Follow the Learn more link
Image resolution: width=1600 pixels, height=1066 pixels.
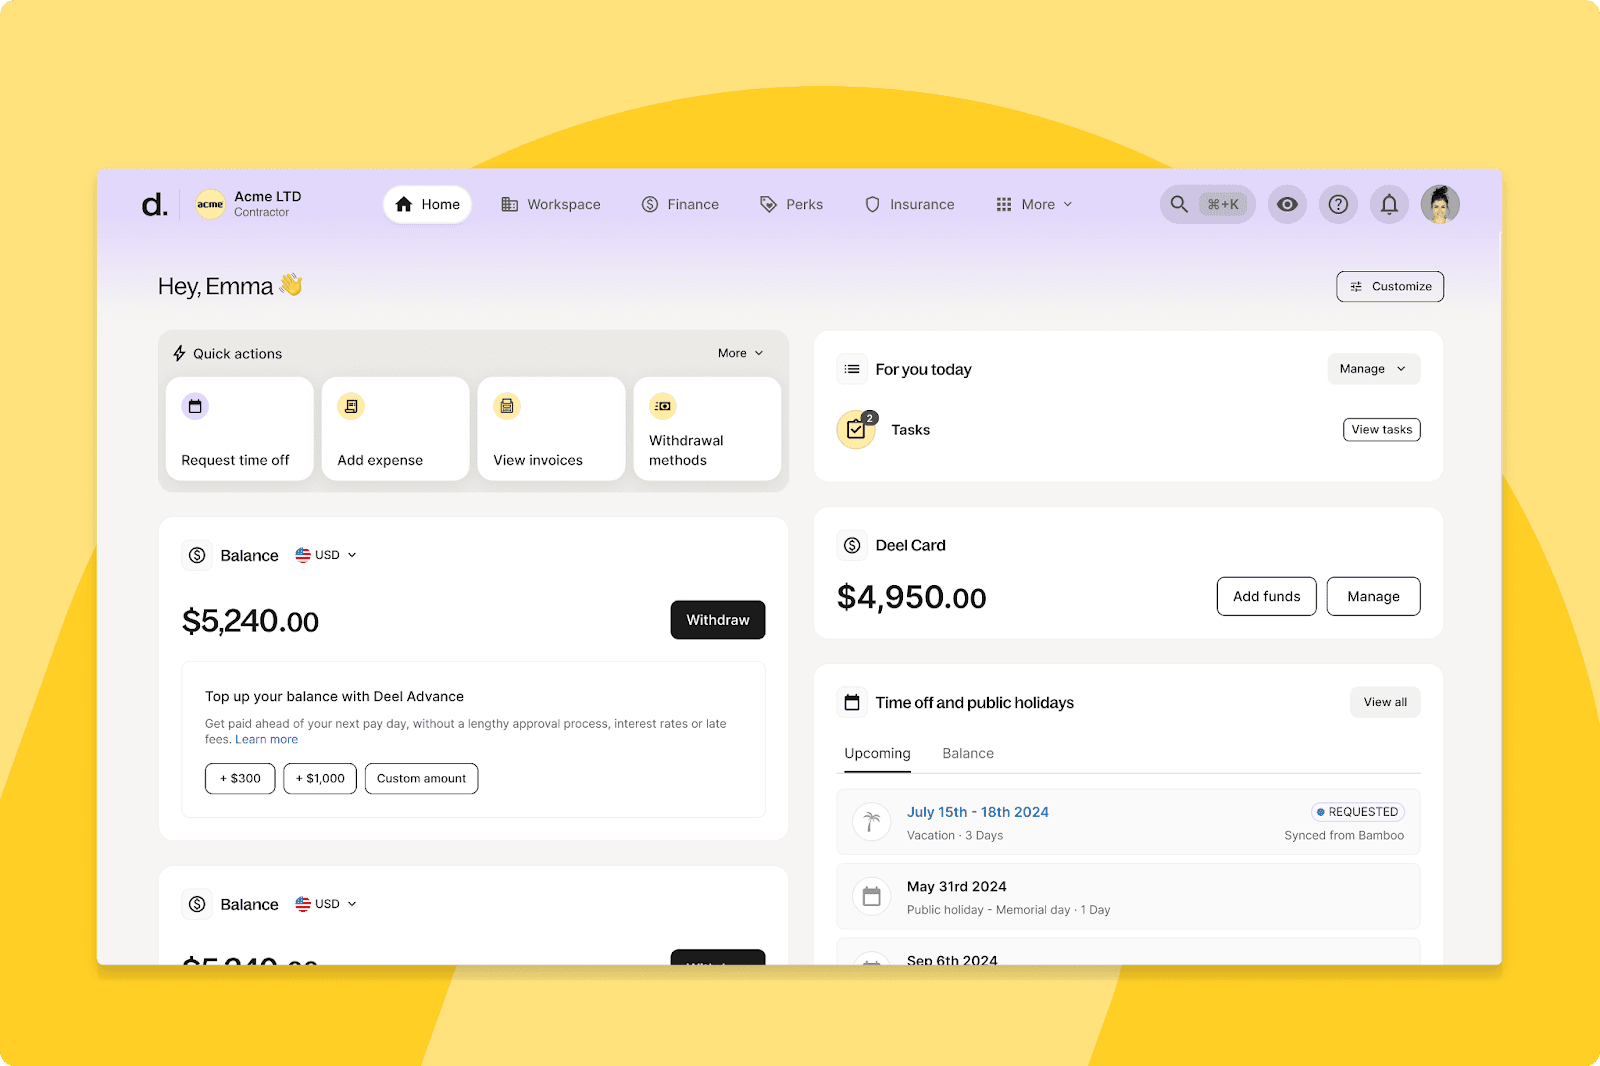tap(266, 740)
